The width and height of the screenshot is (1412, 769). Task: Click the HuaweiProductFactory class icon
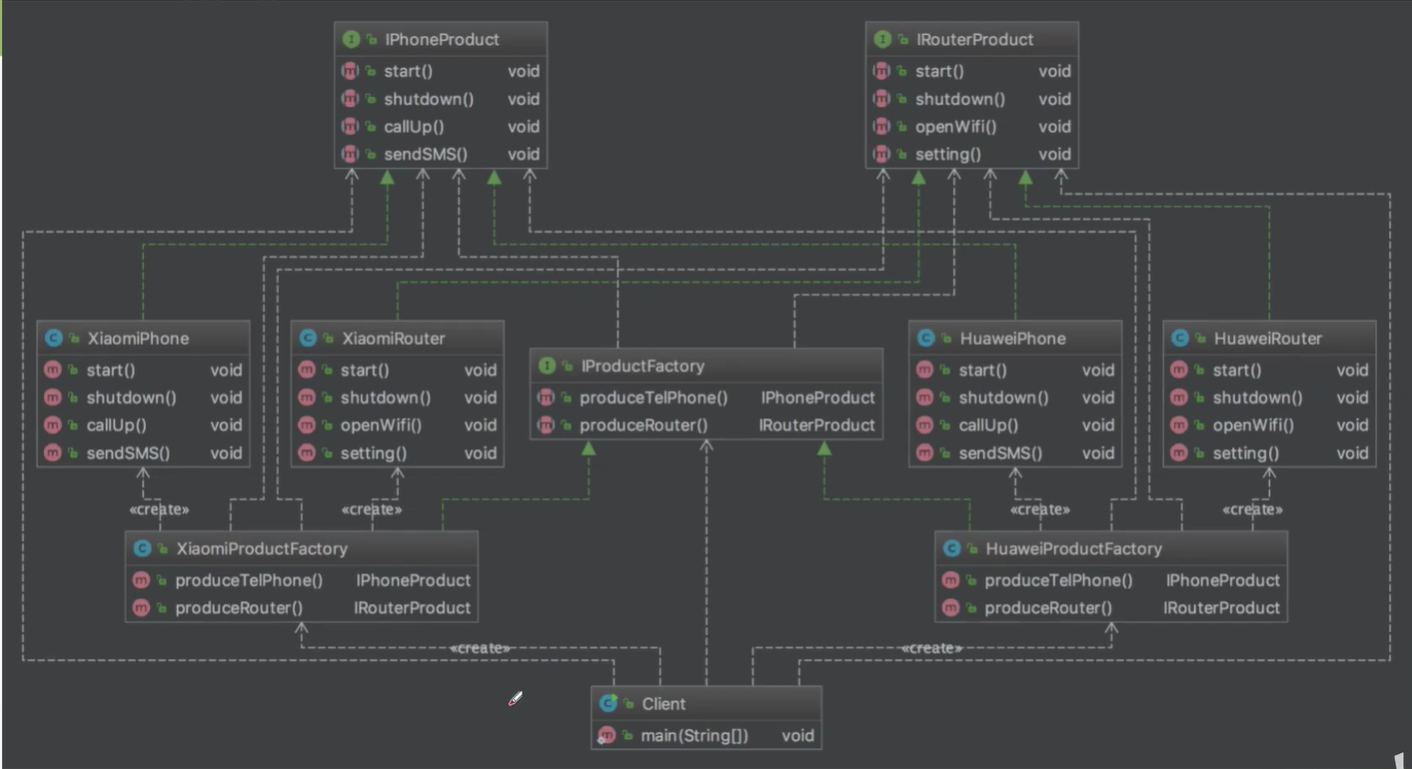click(952, 550)
